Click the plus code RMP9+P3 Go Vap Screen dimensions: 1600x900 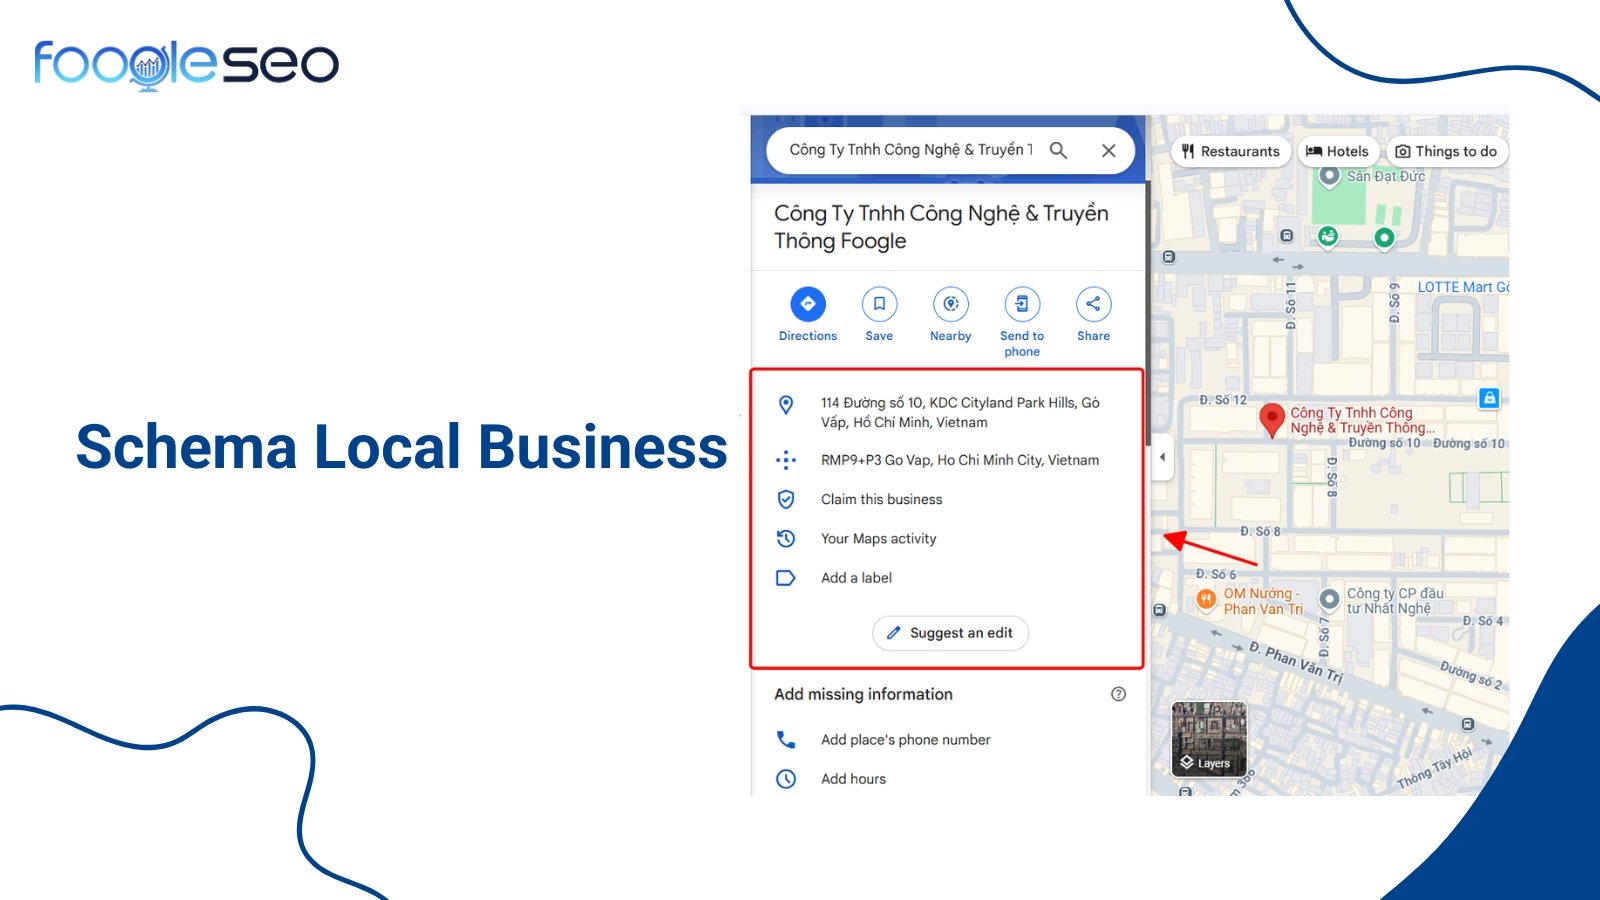[960, 460]
